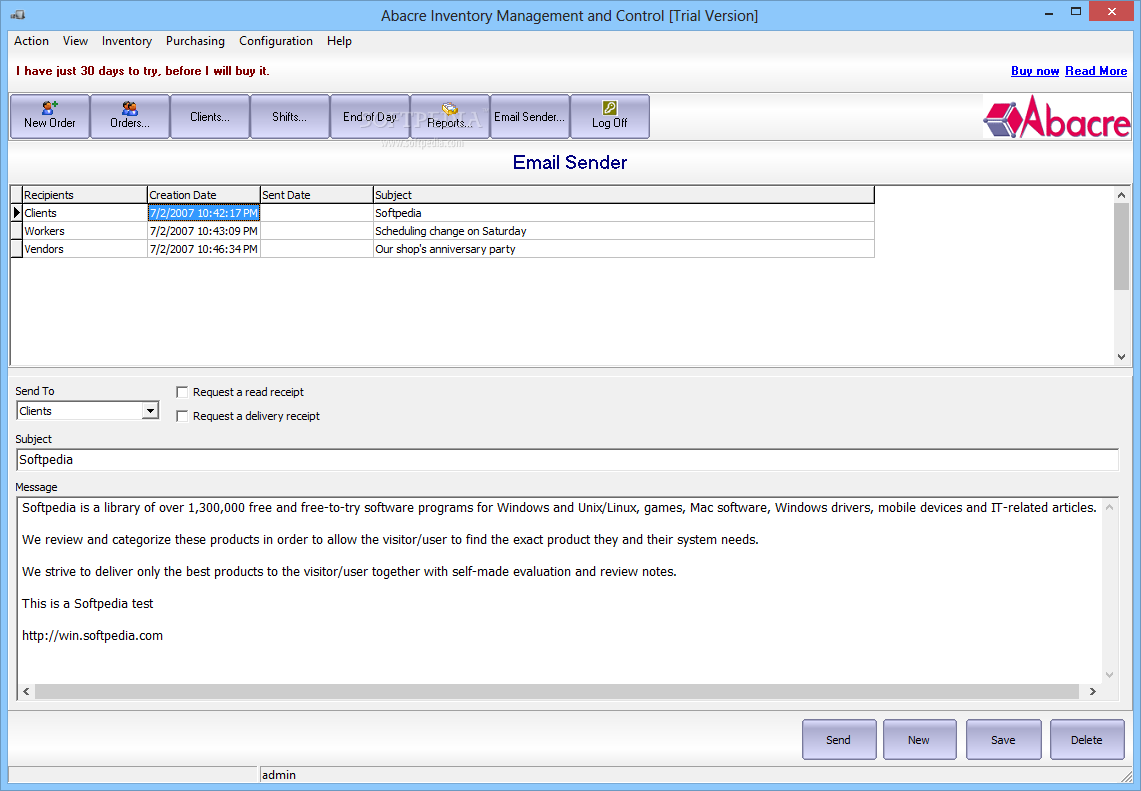Click creation date 7/2/2007 10:46:34 PM cell
The width and height of the screenshot is (1141, 791).
[204, 249]
